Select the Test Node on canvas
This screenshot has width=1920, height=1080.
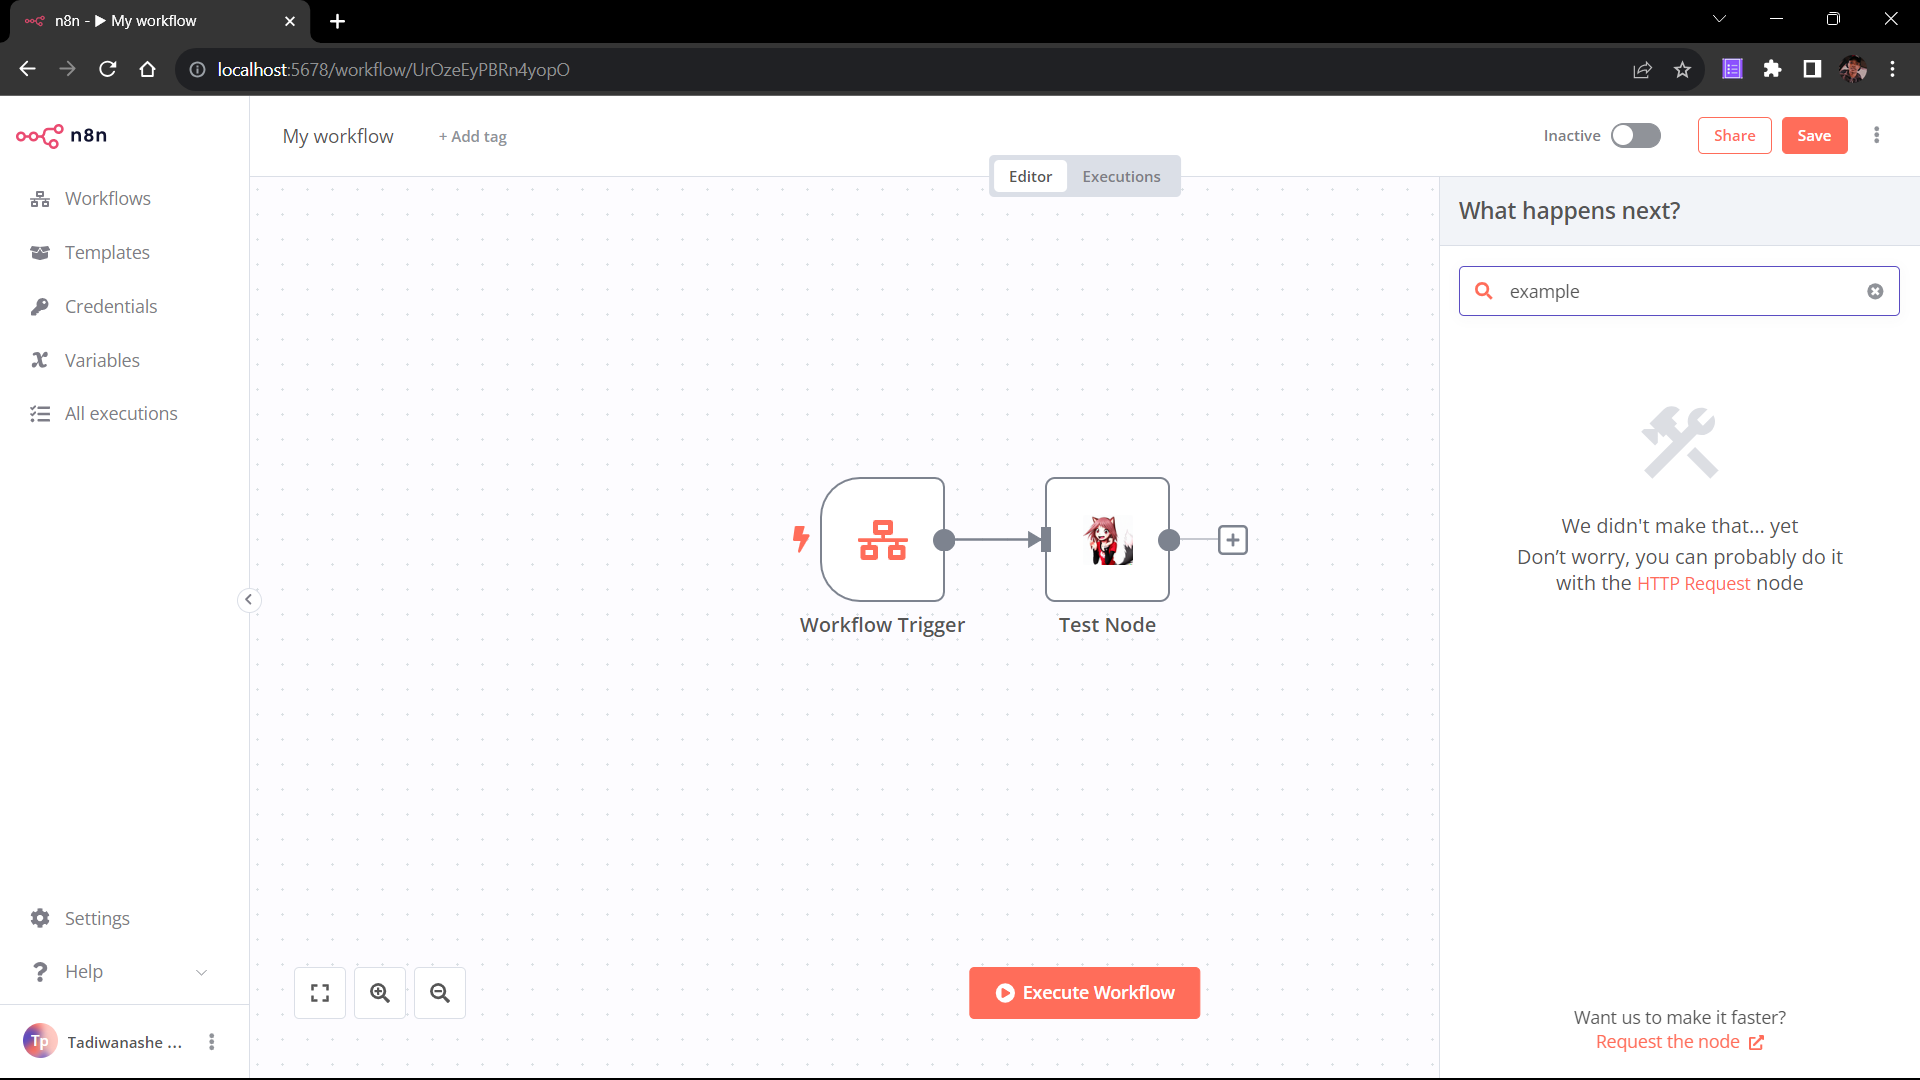1107,540
